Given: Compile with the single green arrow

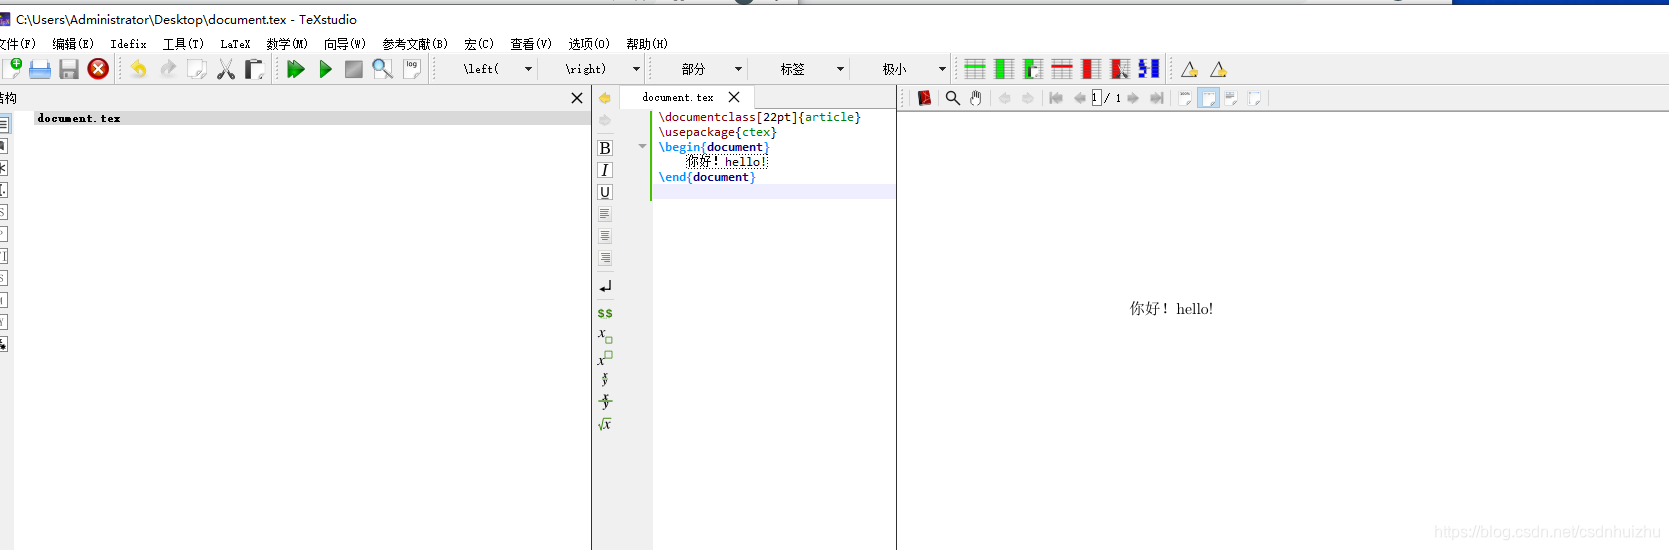Looking at the screenshot, I should pos(325,69).
